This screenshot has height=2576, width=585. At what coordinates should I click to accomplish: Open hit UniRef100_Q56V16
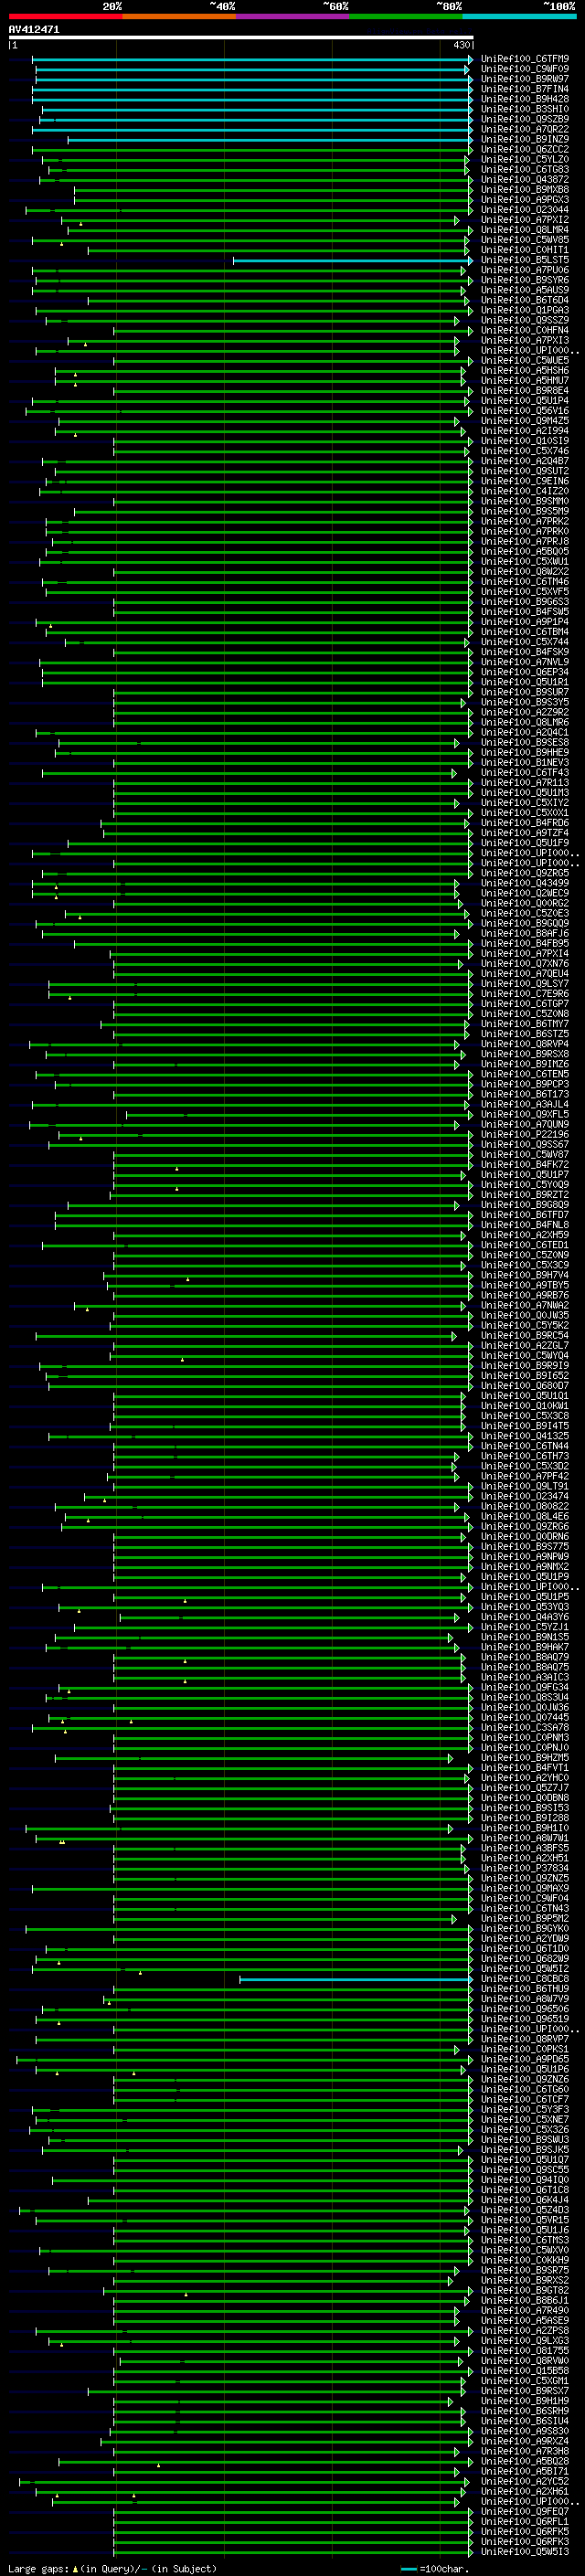click(x=525, y=411)
